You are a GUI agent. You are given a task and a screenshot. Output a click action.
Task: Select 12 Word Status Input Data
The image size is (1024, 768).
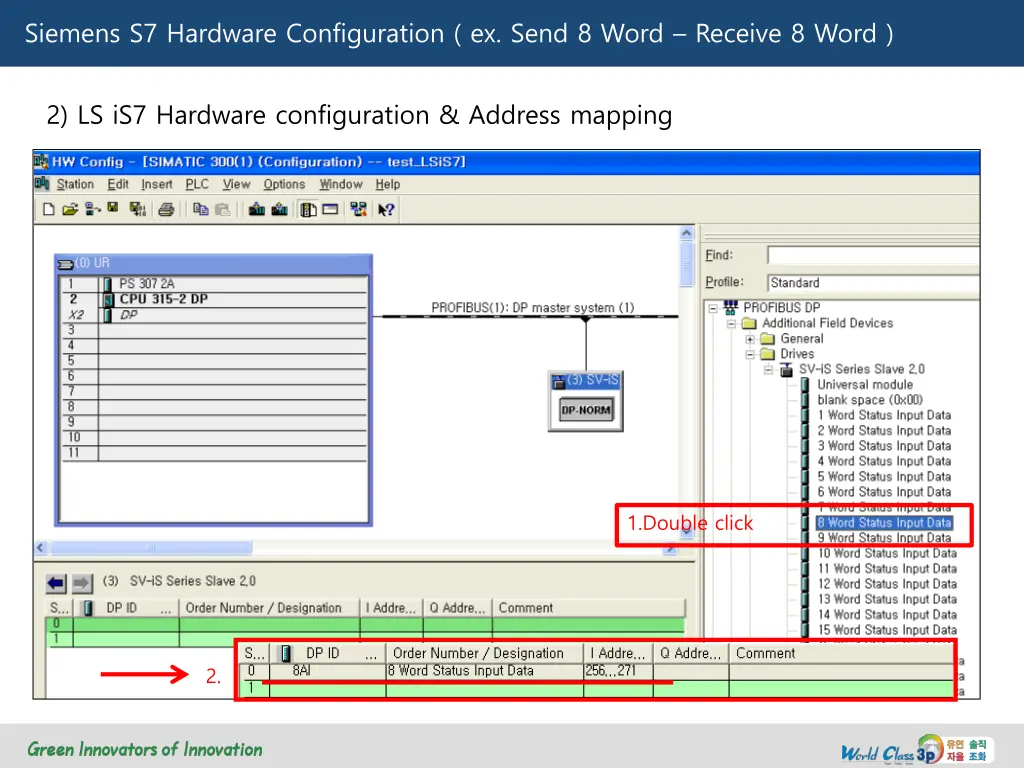888,584
